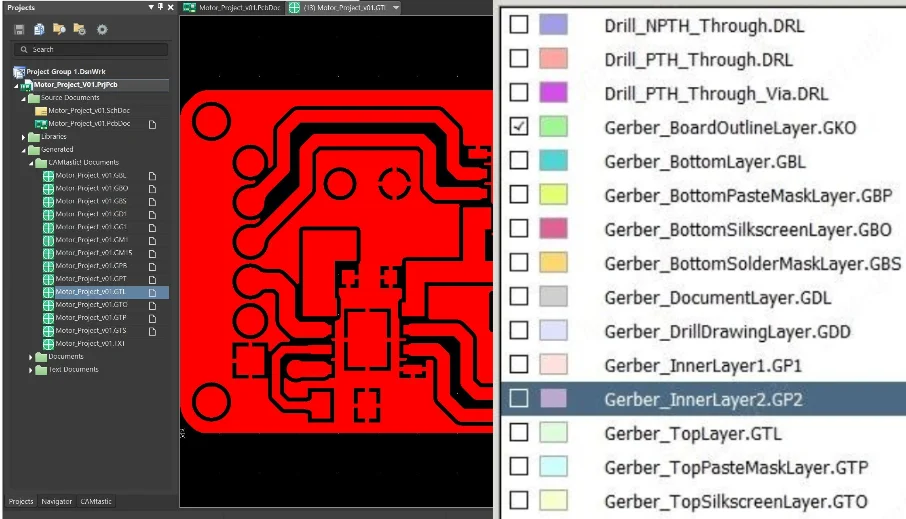Image resolution: width=906 pixels, height=519 pixels.
Task: Click the Save icon in Projects toolbar
Action: (x=19, y=30)
